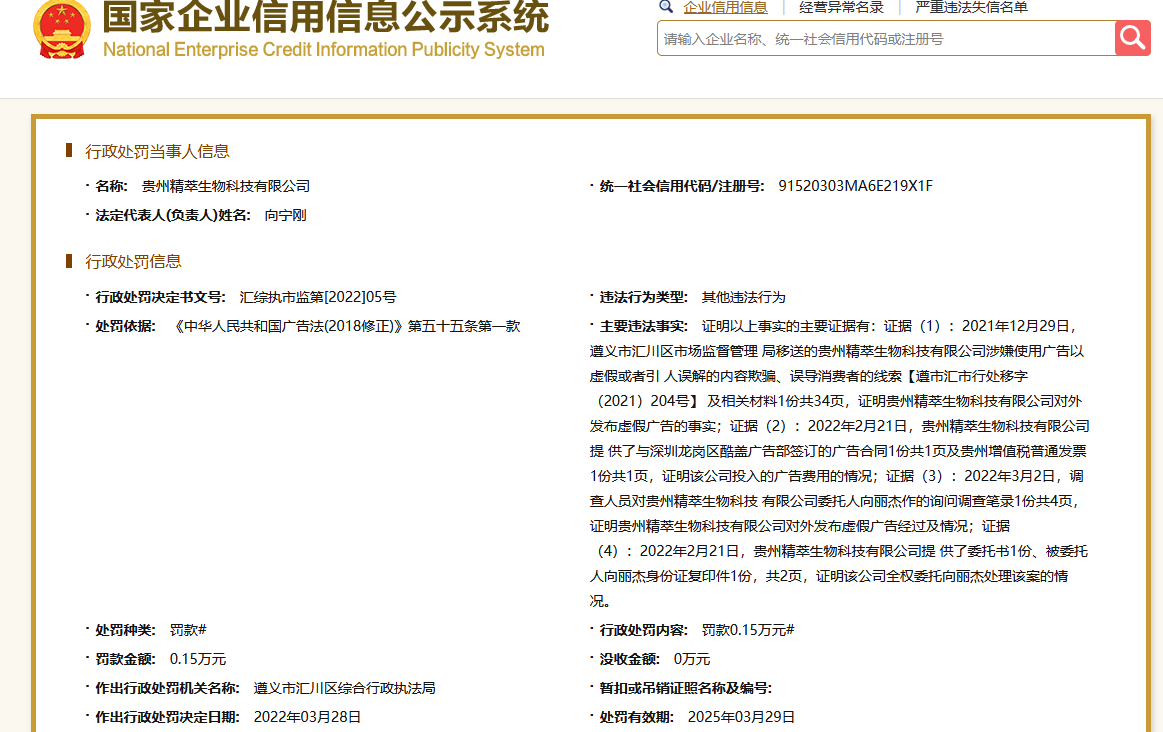Click company name 贵州精萃生物科技有限公司
Image resolution: width=1163 pixels, height=732 pixels.
click(x=225, y=186)
